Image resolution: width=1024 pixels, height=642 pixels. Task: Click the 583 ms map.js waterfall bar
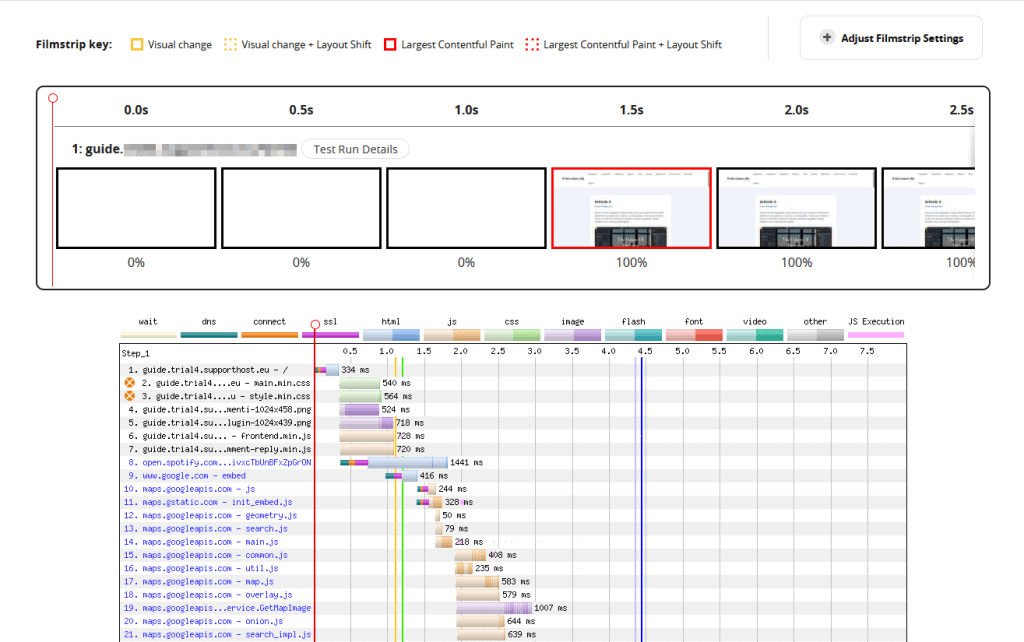[477, 581]
